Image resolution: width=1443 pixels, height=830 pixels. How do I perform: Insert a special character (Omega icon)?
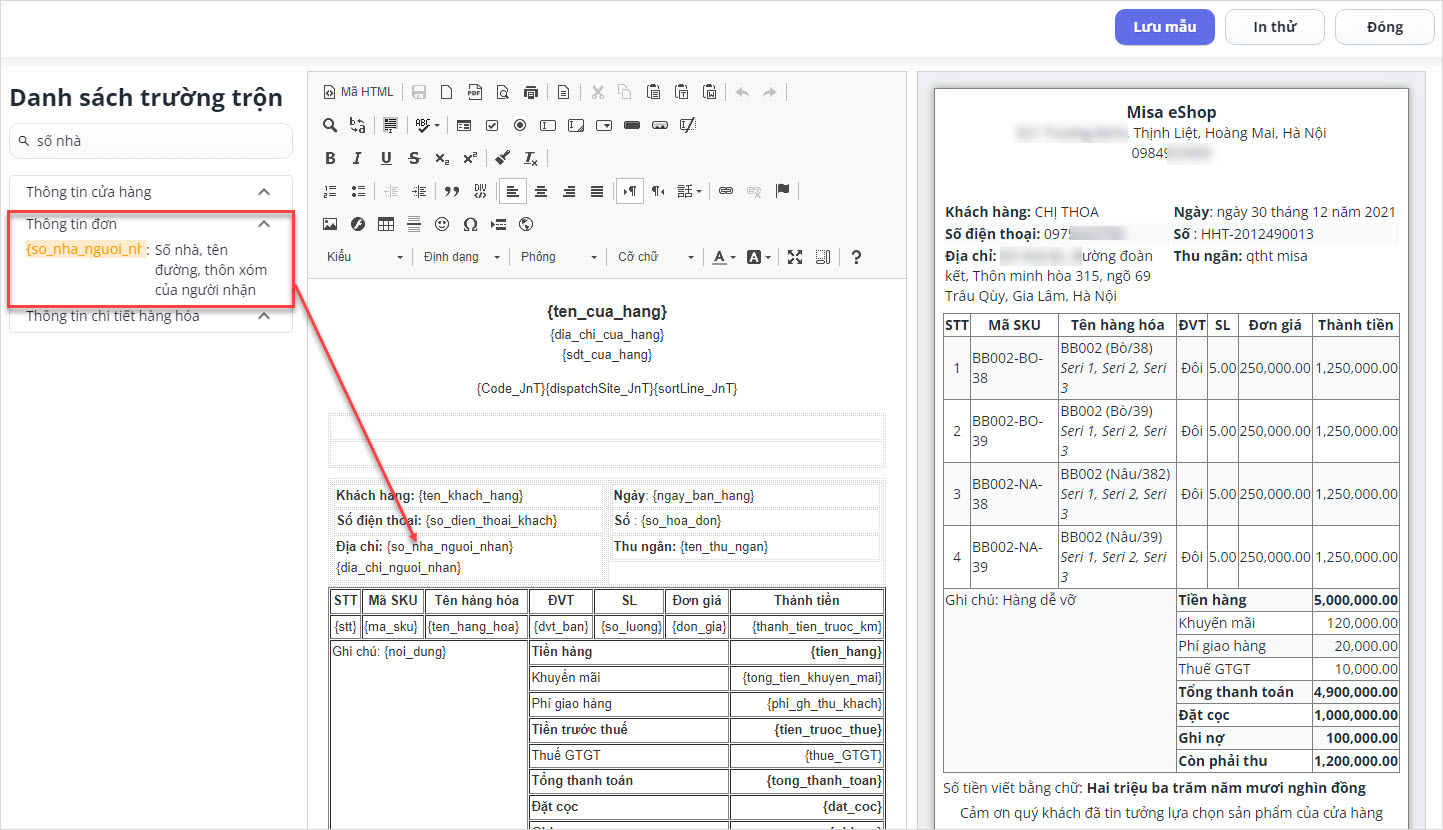470,224
